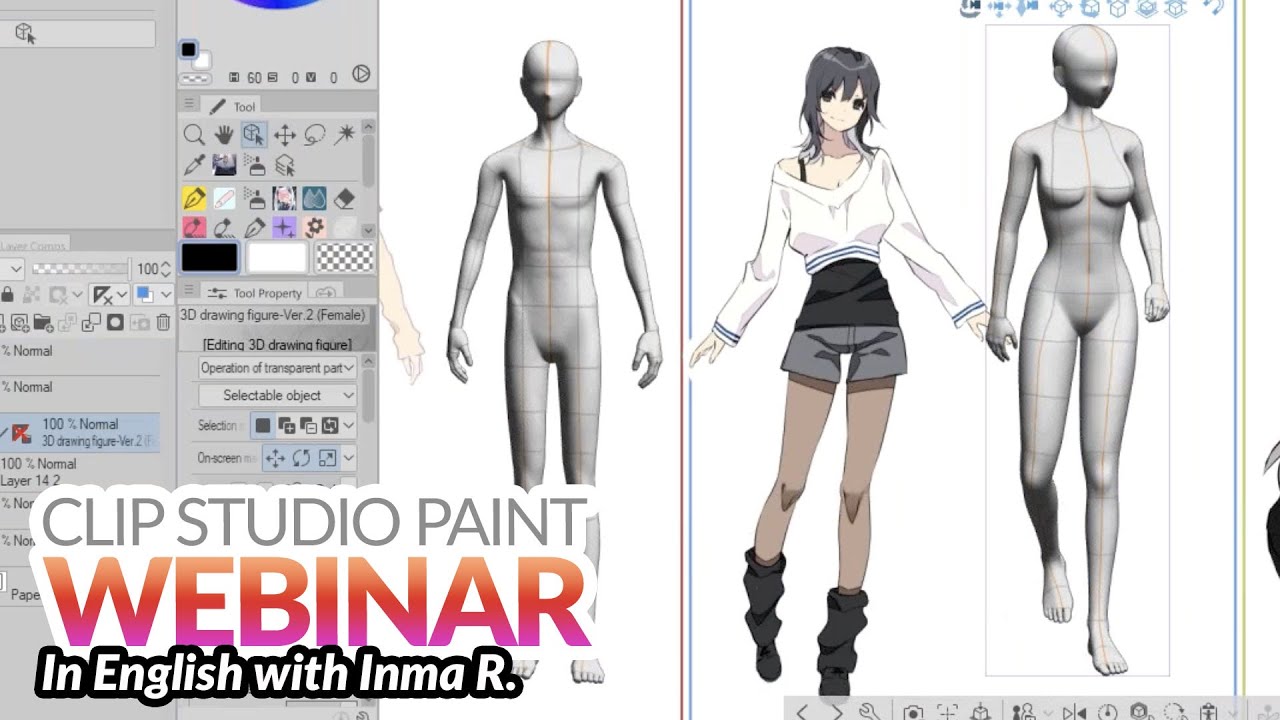
Task: Expand Selection mode options chevron
Action: (348, 426)
